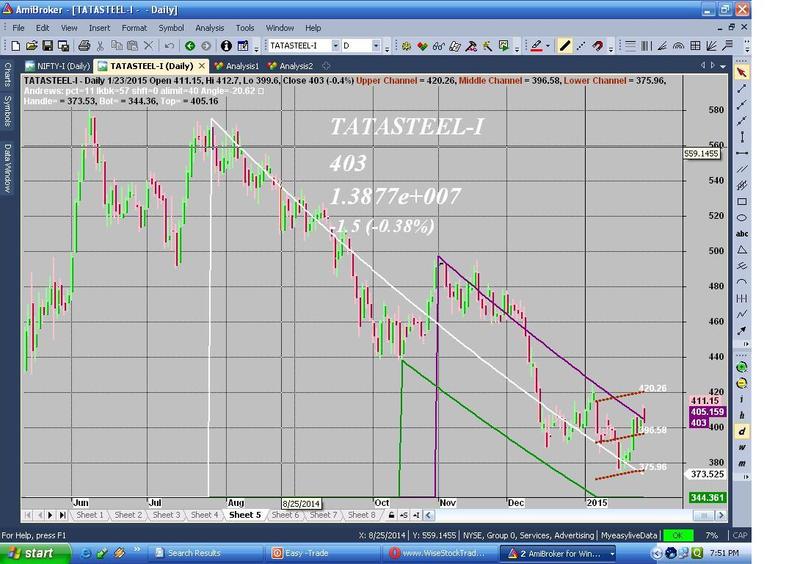Switch to monthly interval with m button

tap(742, 463)
